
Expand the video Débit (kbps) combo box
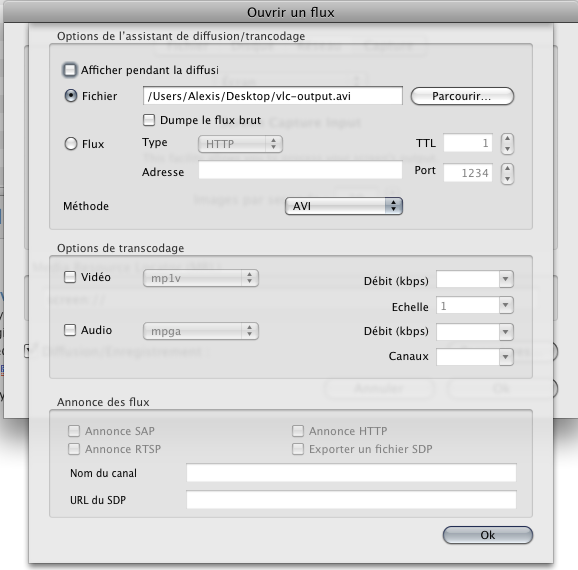click(x=506, y=279)
